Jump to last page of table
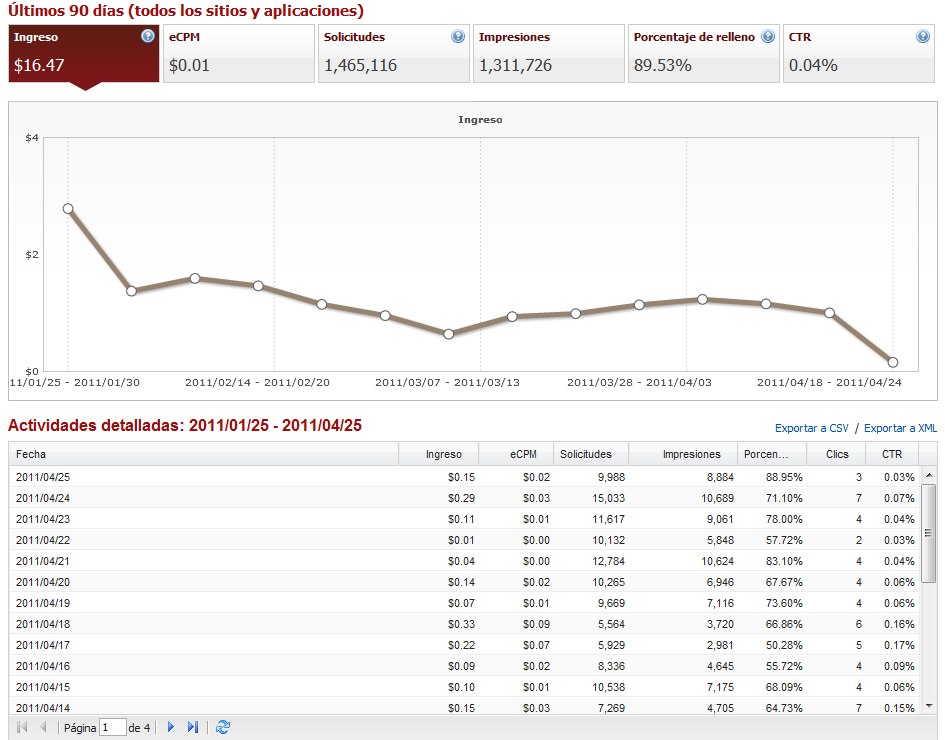945x740 pixels. click(193, 727)
